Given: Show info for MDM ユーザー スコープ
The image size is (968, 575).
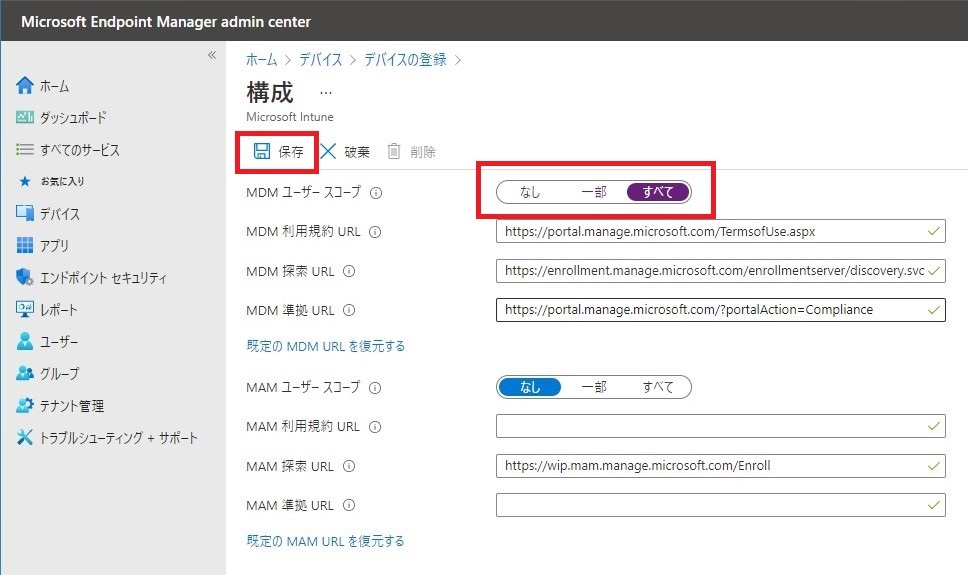Looking at the screenshot, I should click(376, 193).
